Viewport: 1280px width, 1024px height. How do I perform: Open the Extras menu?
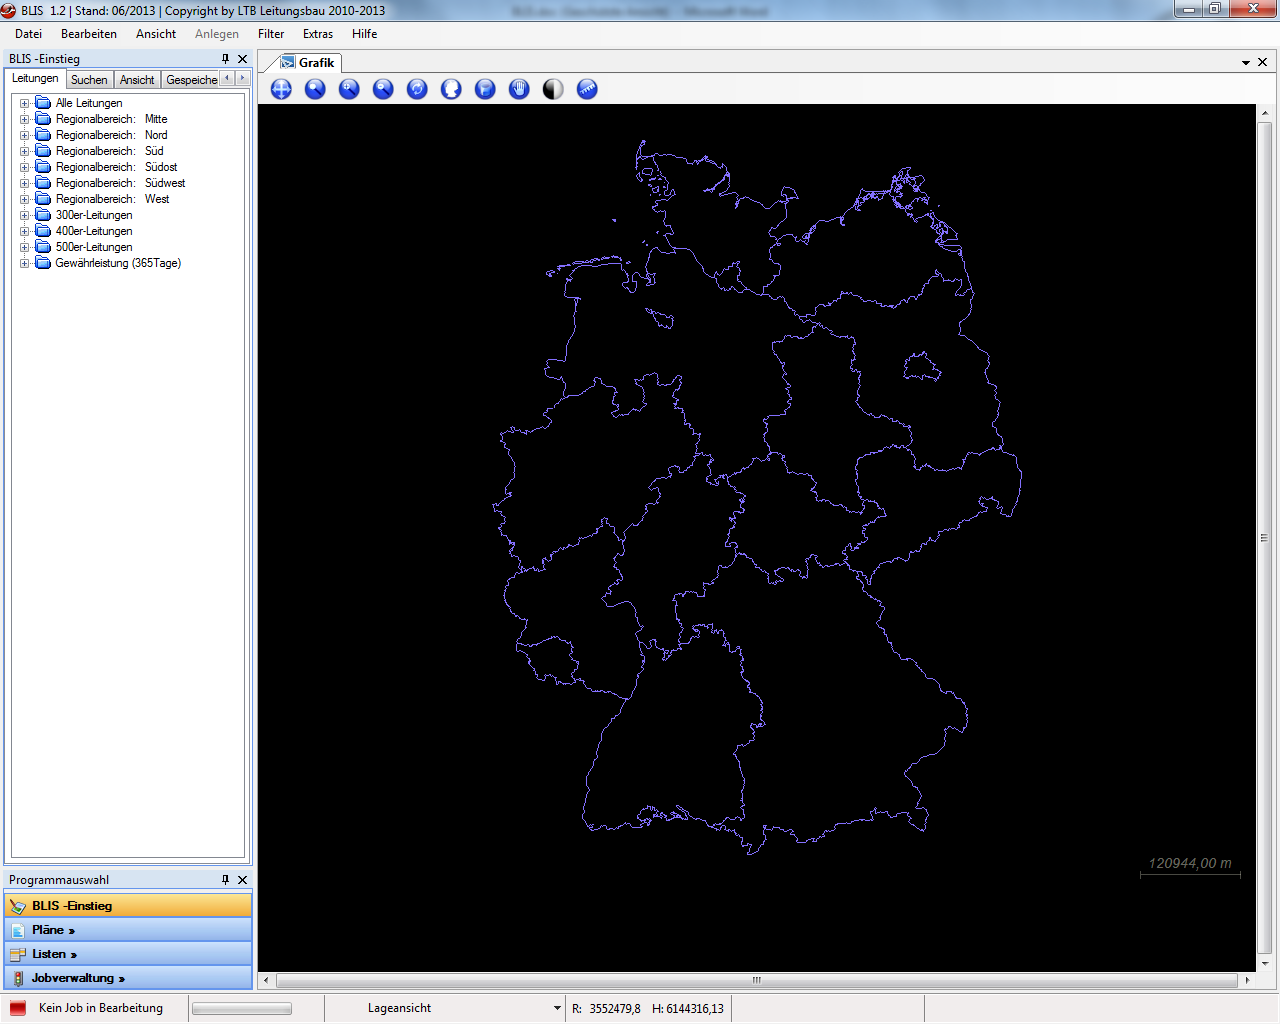pos(317,34)
